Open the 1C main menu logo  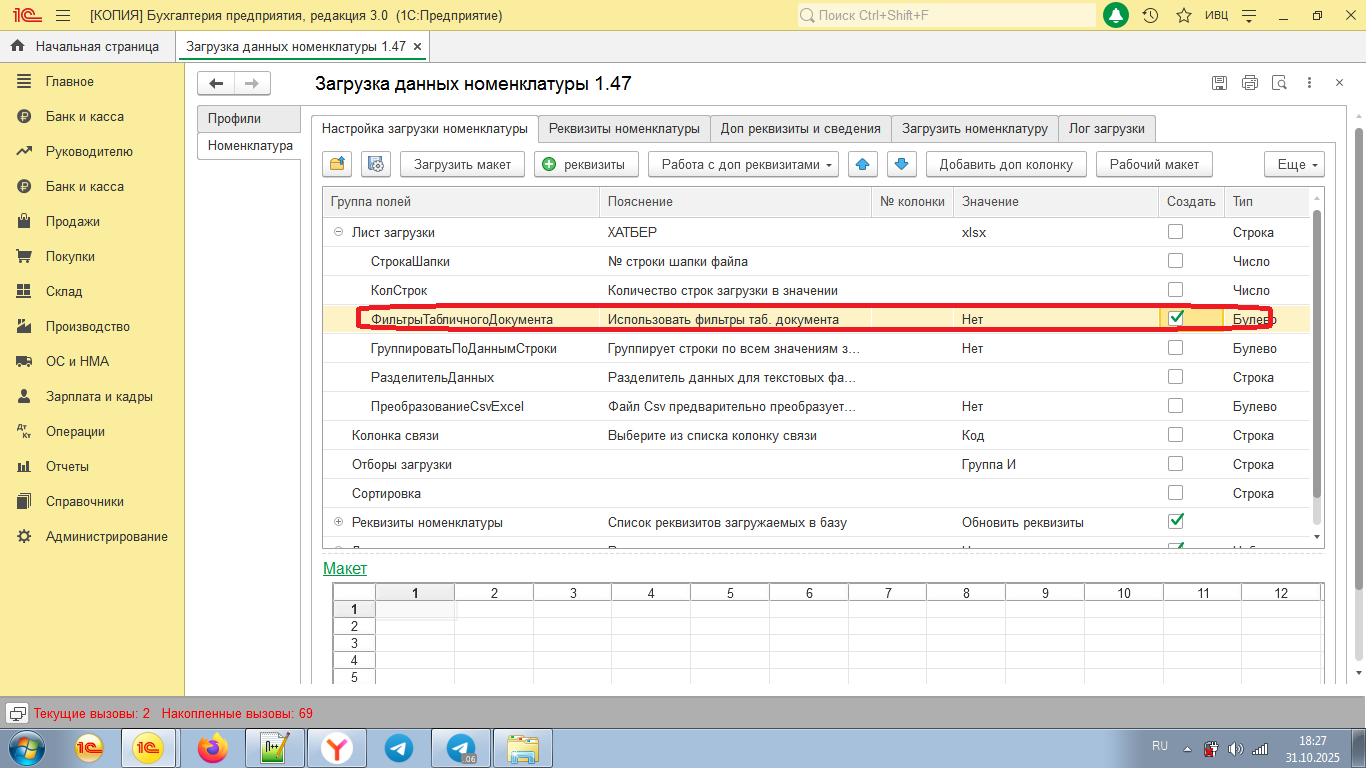pos(26,15)
